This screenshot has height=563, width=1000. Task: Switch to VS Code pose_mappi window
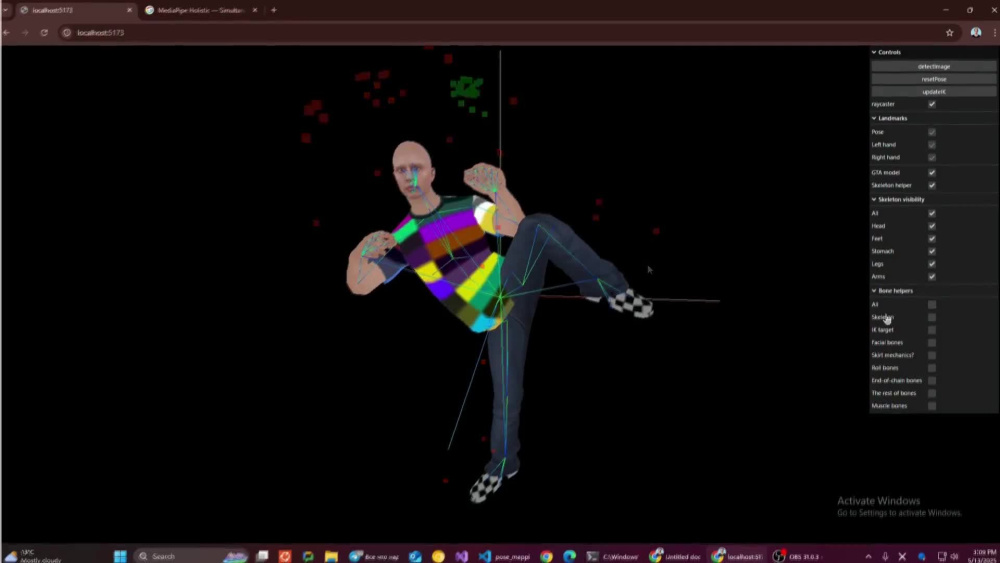tap(504, 556)
